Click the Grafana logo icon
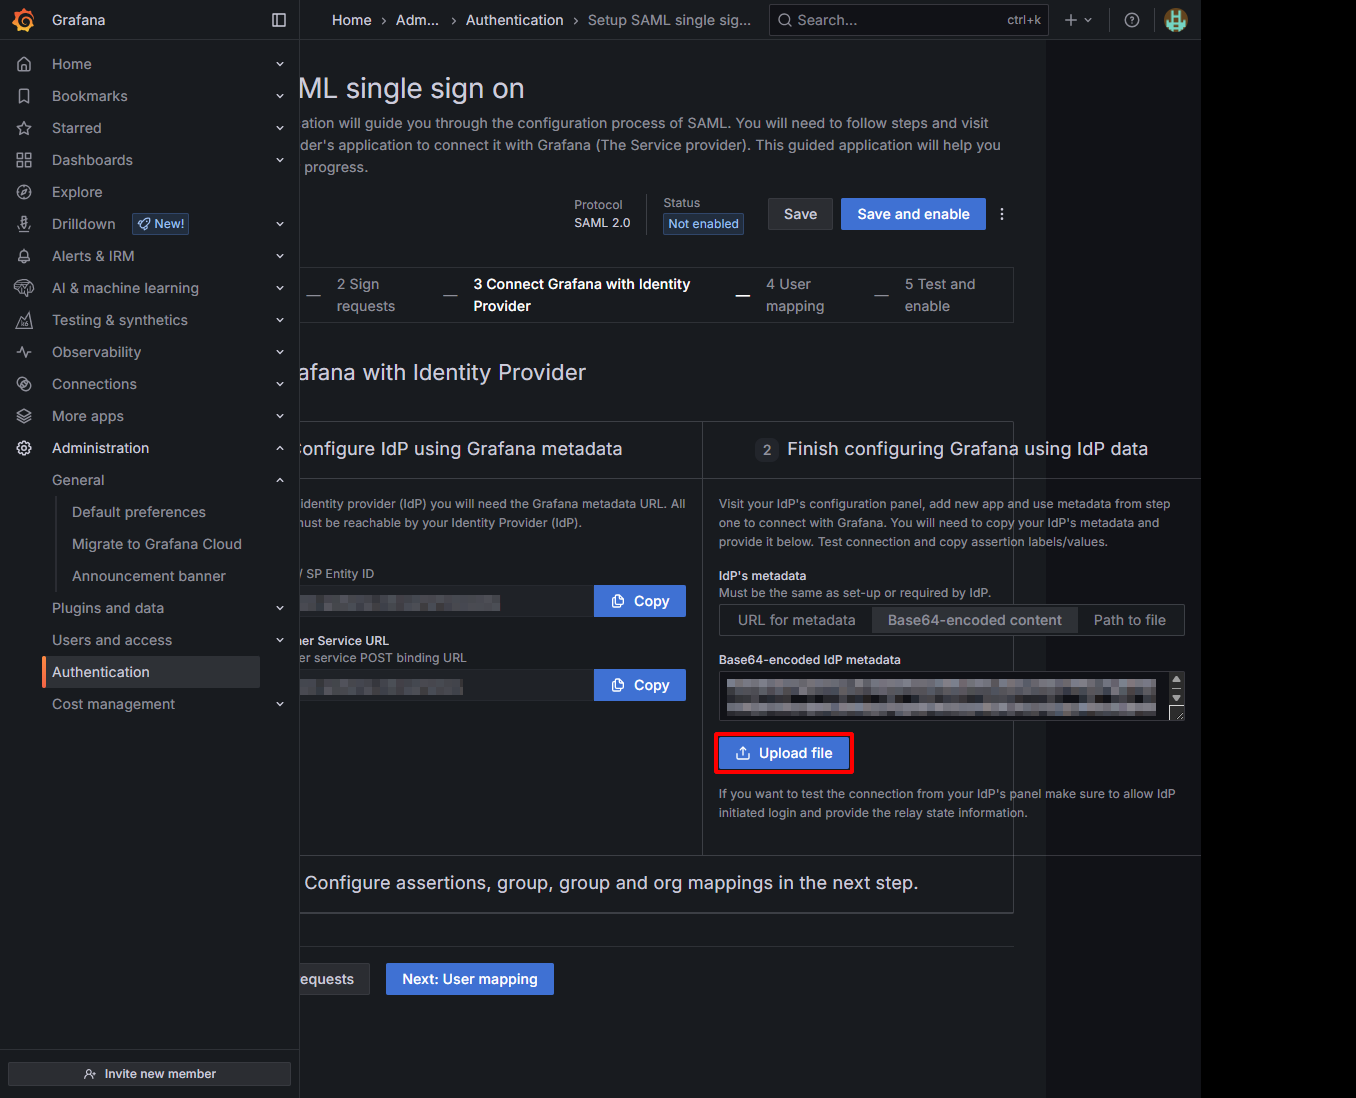This screenshot has width=1356, height=1098. [23, 20]
